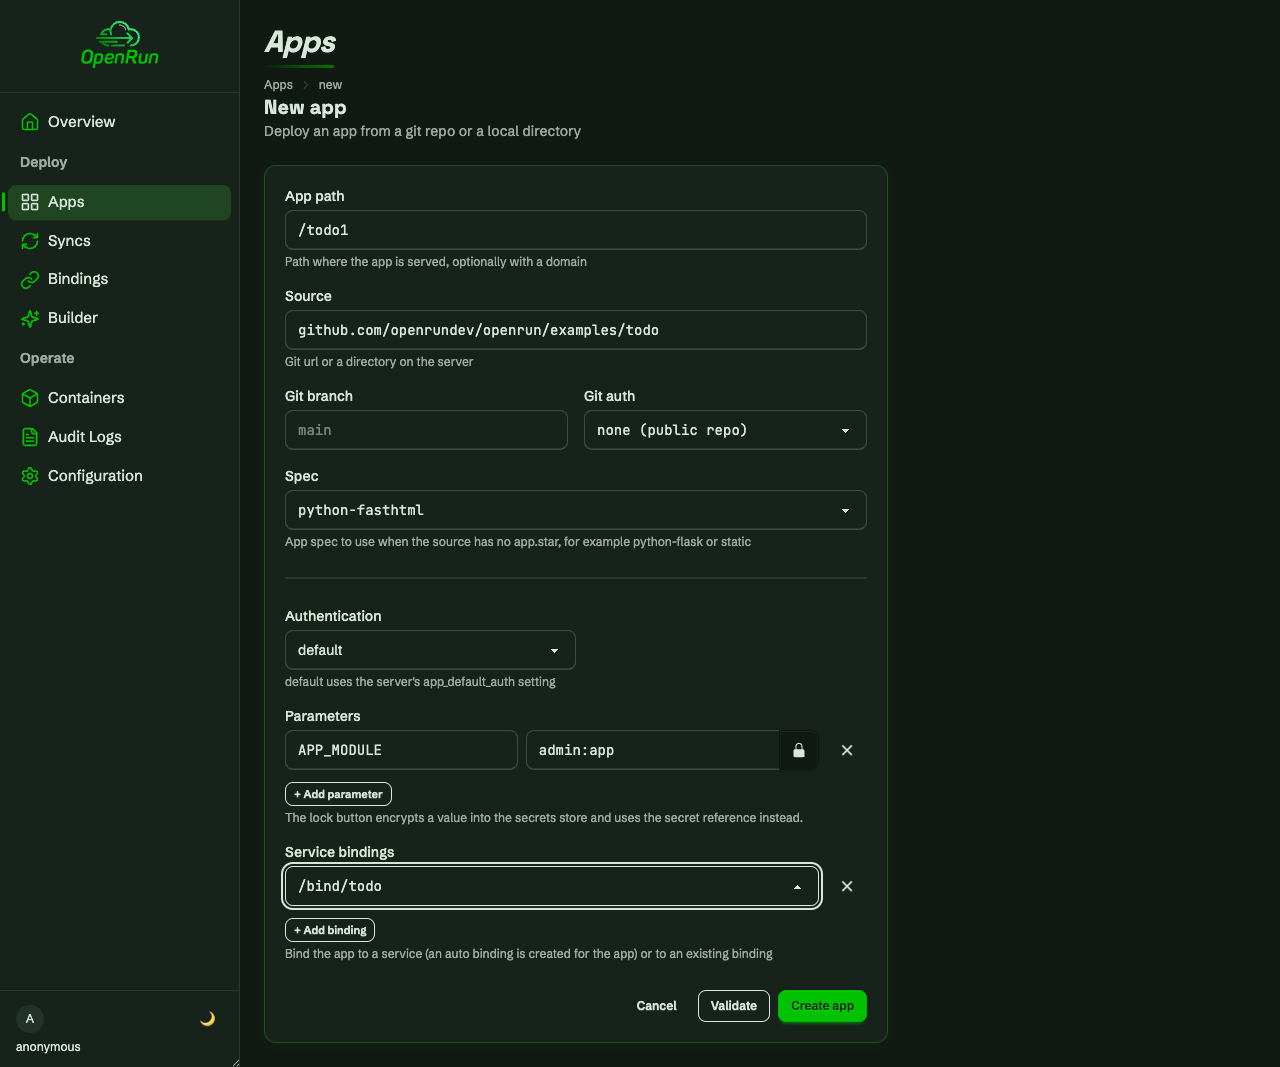Click the Bindings link icon
The image size is (1280, 1067).
pos(30,279)
